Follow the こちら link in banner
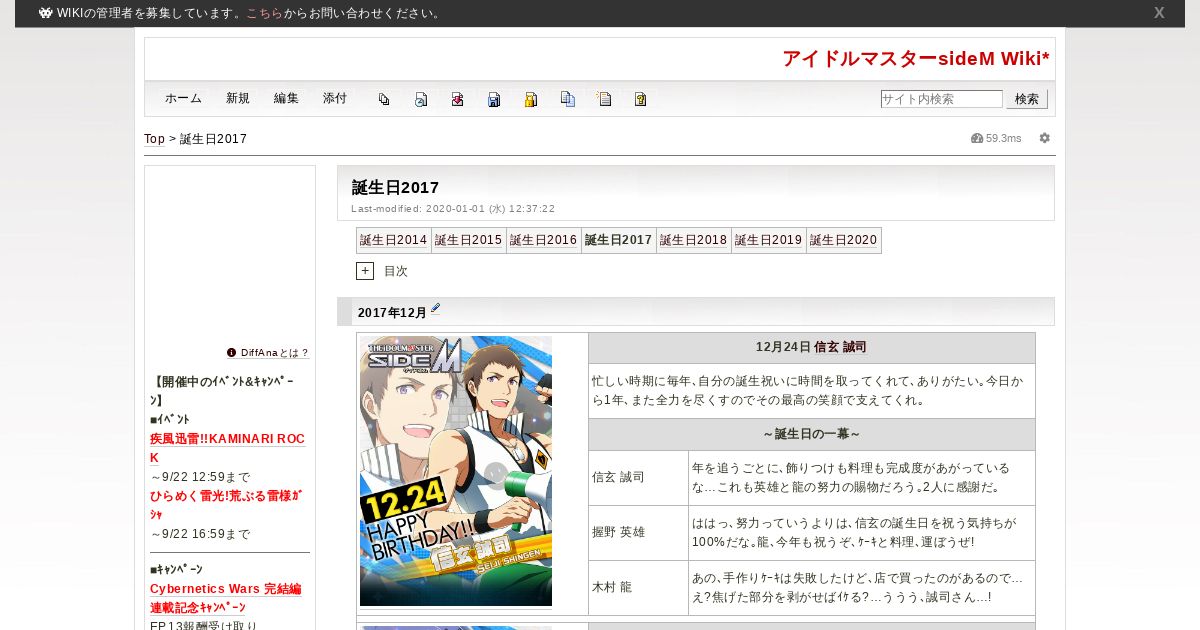This screenshot has width=1200, height=630. tap(264, 13)
